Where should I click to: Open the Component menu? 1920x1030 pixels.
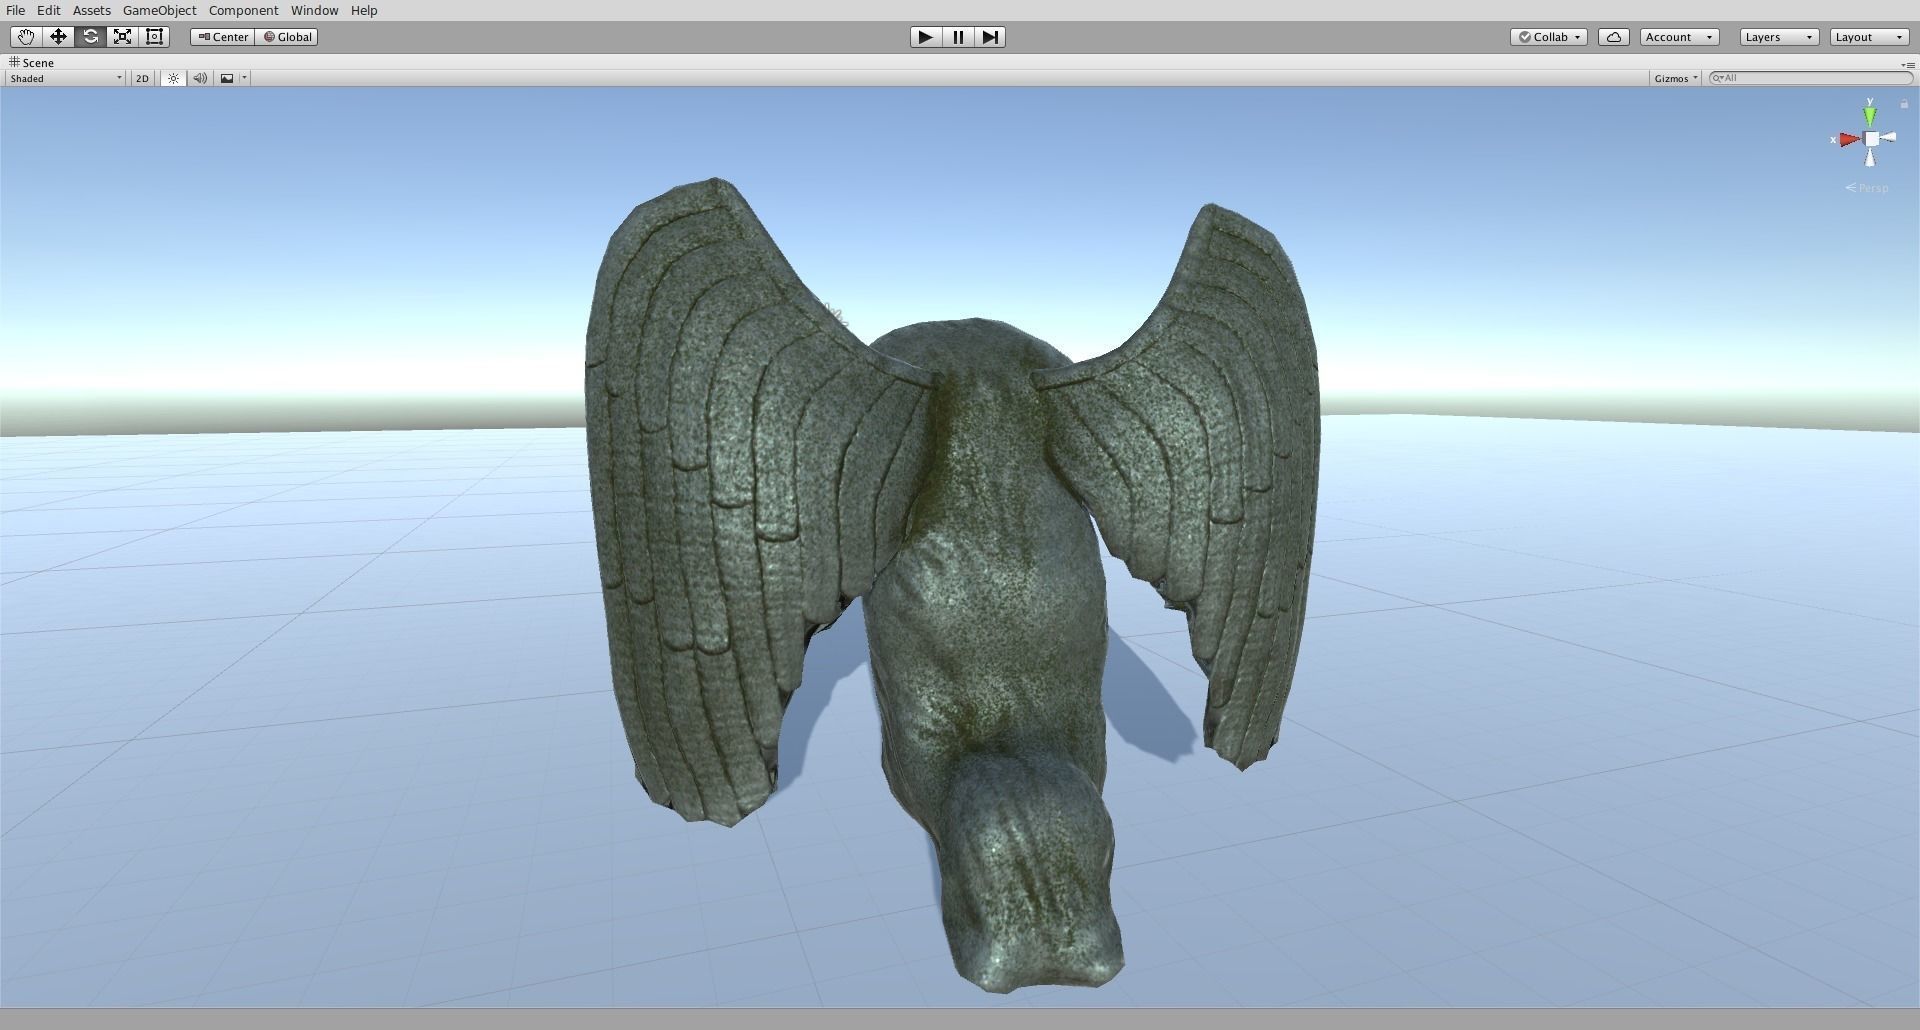click(x=243, y=10)
